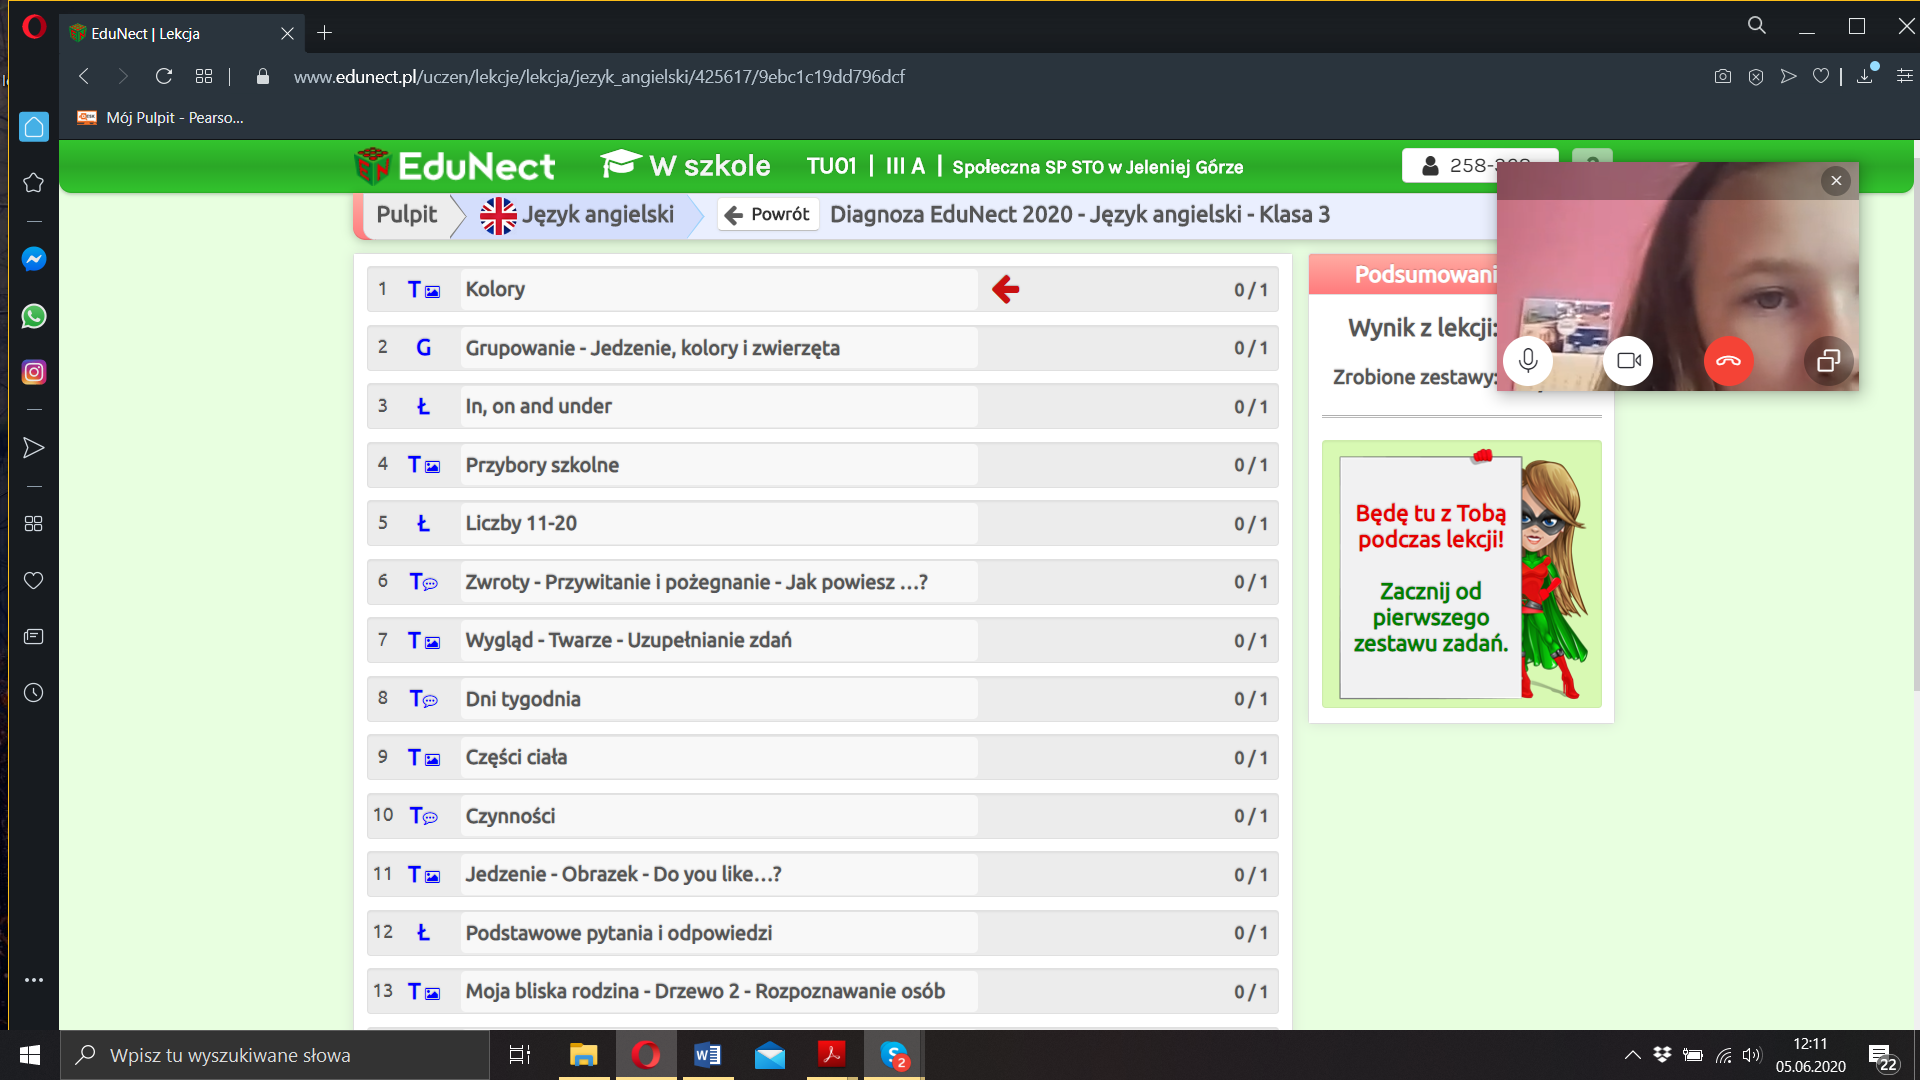Open Messenger in Opera sidebar
This screenshot has width=1920, height=1080.
coord(33,260)
